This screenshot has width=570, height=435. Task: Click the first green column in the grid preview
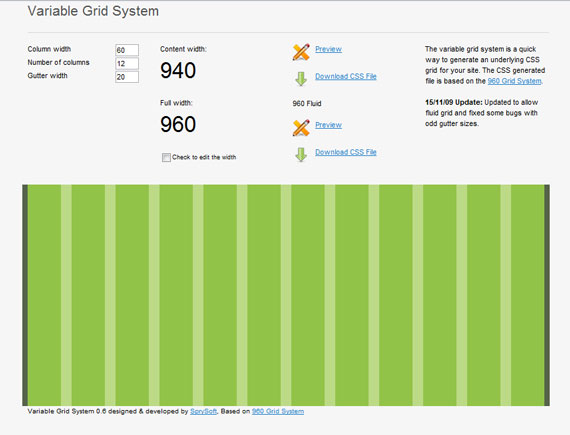[44, 295]
